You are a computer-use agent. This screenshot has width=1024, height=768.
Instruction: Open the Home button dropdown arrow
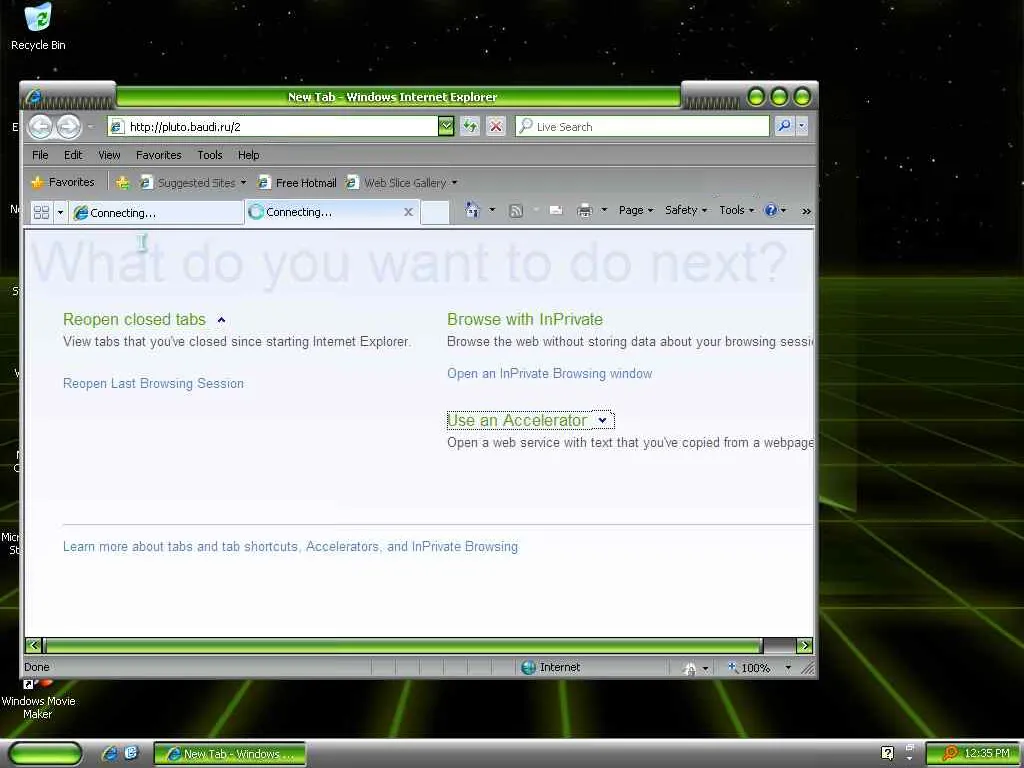coord(492,210)
